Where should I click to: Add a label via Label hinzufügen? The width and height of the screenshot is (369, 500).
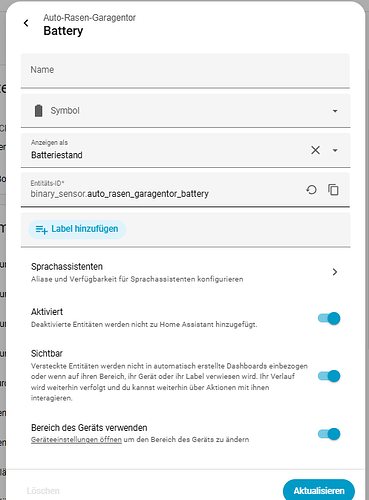(77, 229)
